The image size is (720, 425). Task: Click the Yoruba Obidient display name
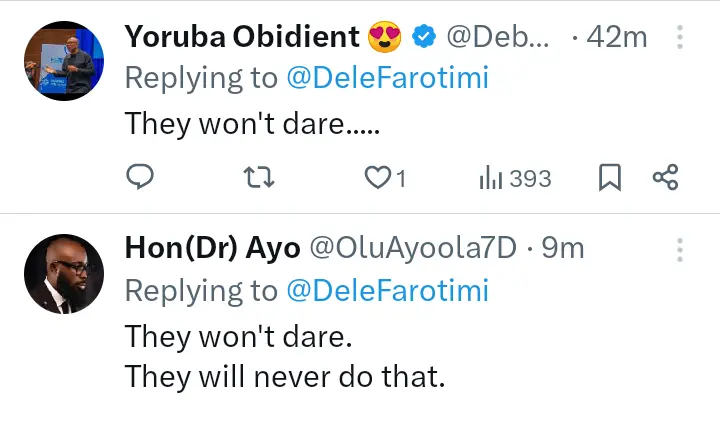point(241,38)
